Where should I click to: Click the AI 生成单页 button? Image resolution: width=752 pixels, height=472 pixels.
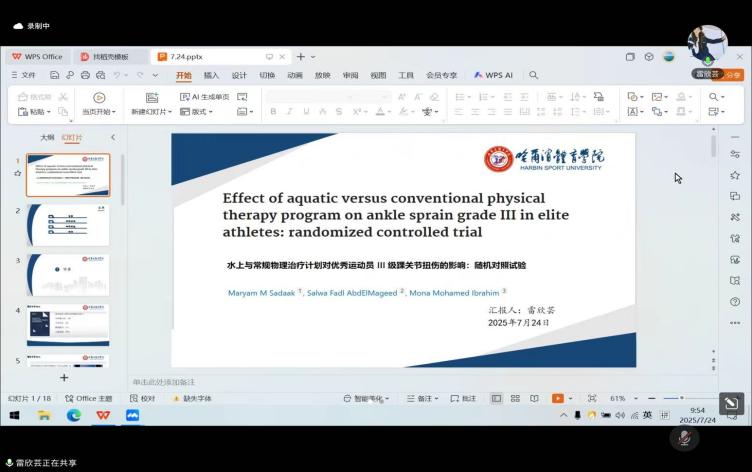[204, 97]
